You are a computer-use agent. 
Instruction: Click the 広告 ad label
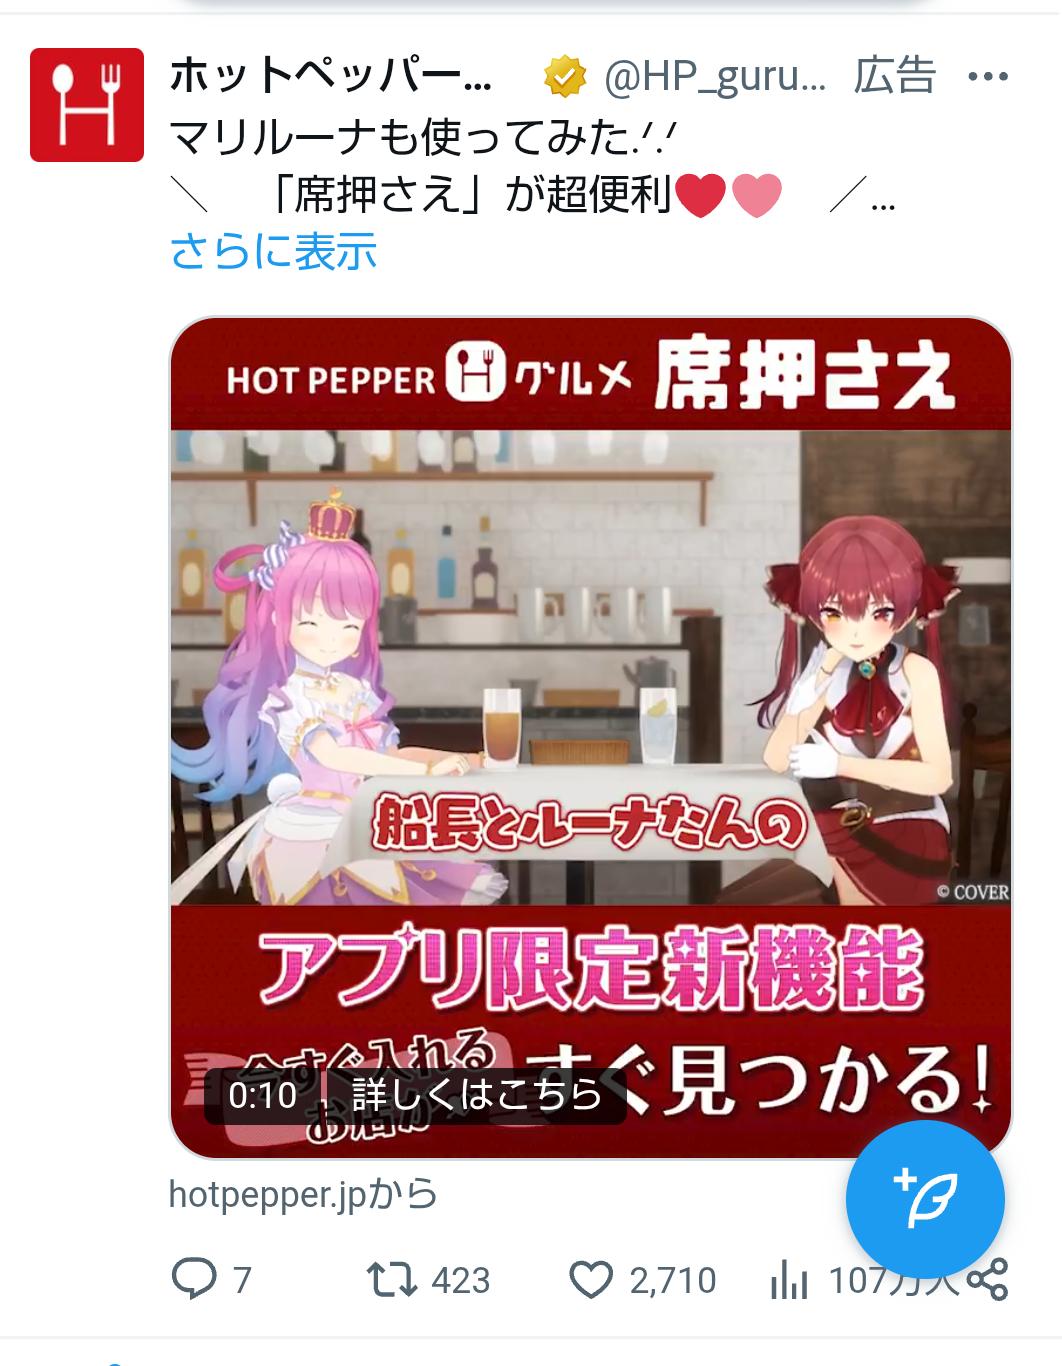pyautogui.click(x=894, y=76)
